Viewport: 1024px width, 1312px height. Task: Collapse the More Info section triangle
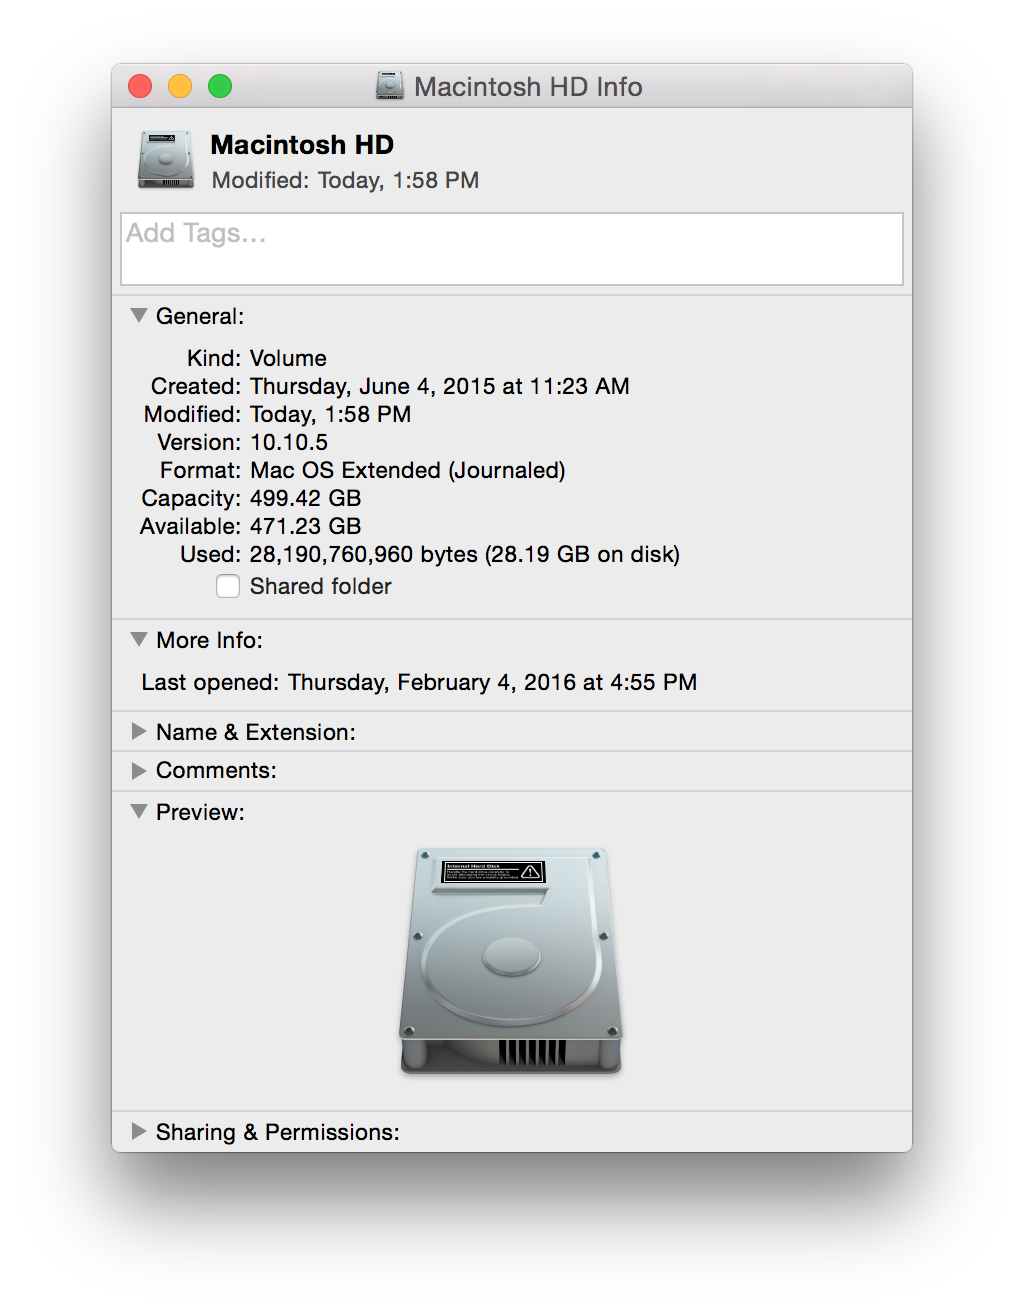pyautogui.click(x=139, y=639)
